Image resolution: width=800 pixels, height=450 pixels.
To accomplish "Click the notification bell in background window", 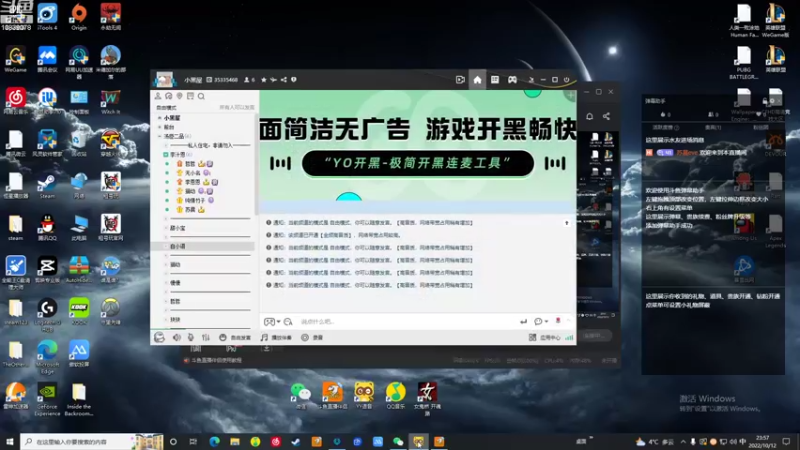I will coord(589,116).
